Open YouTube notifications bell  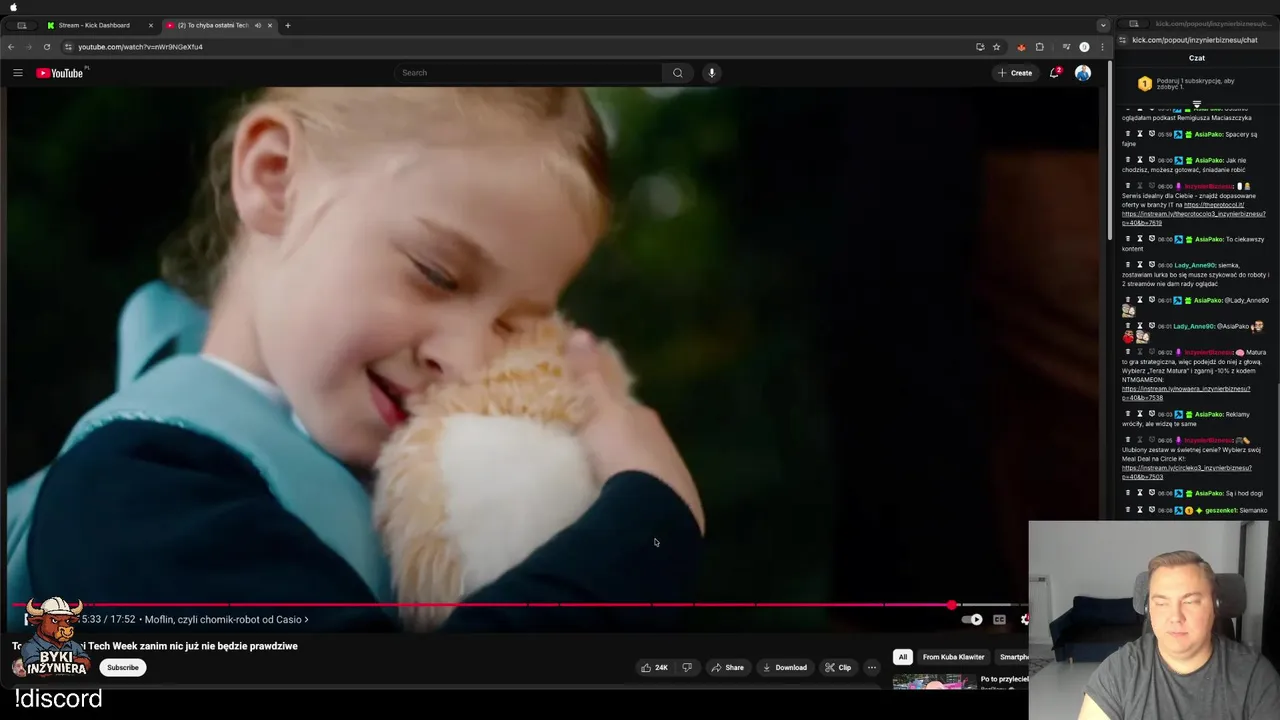point(1055,73)
